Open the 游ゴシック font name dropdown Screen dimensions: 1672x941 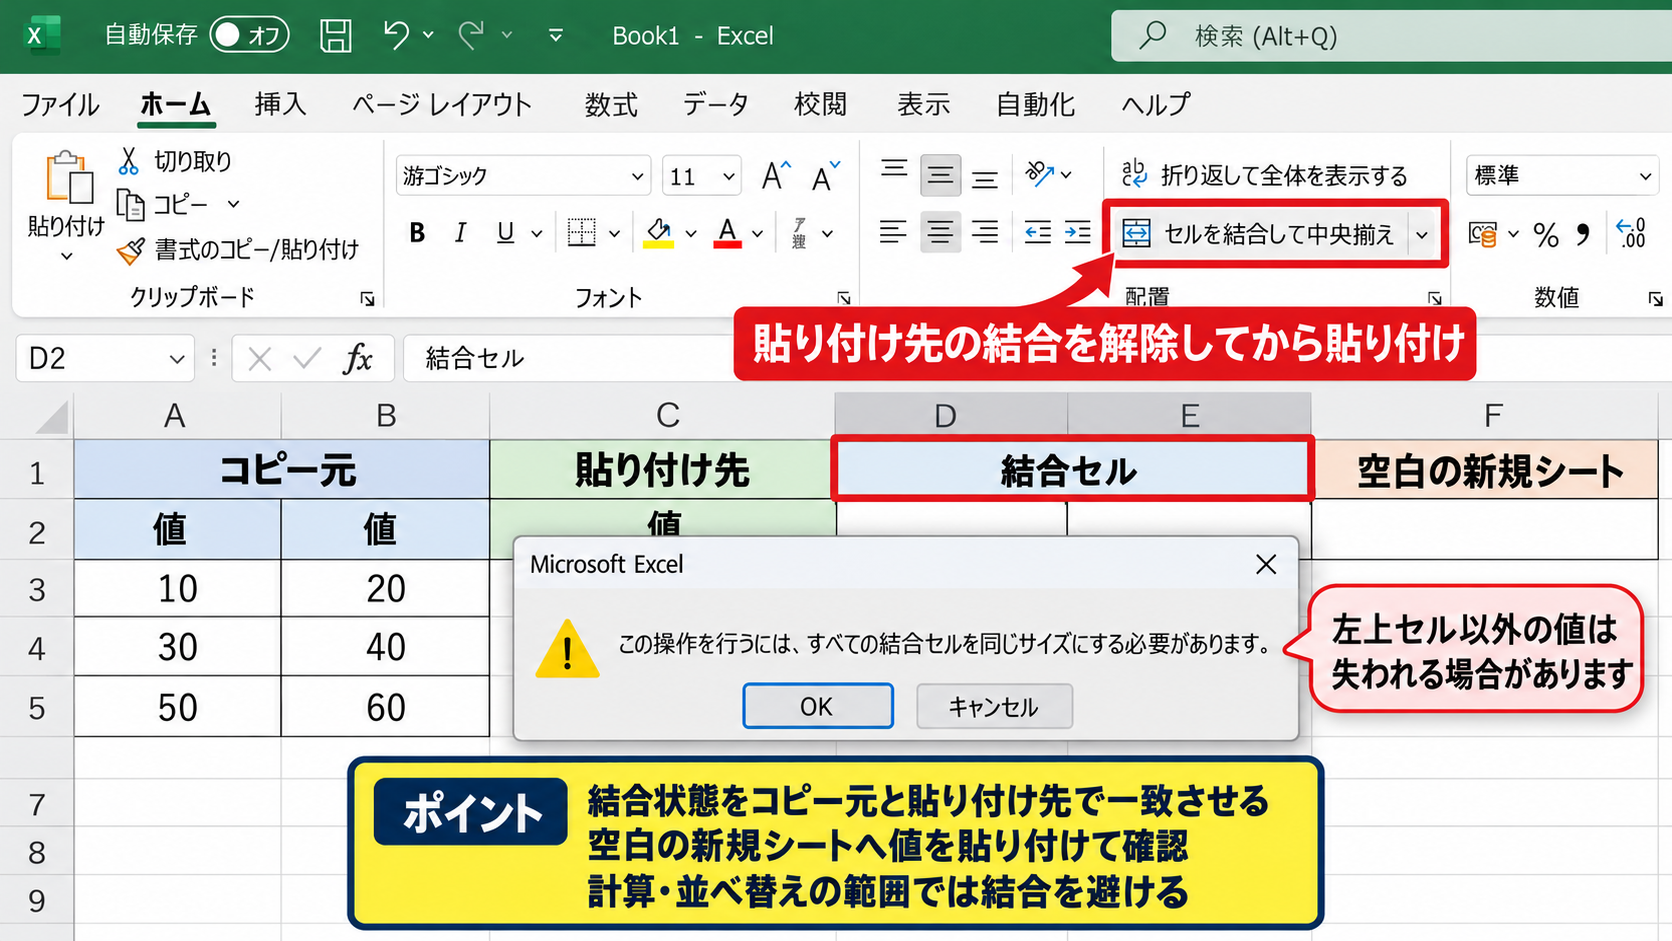coord(637,177)
